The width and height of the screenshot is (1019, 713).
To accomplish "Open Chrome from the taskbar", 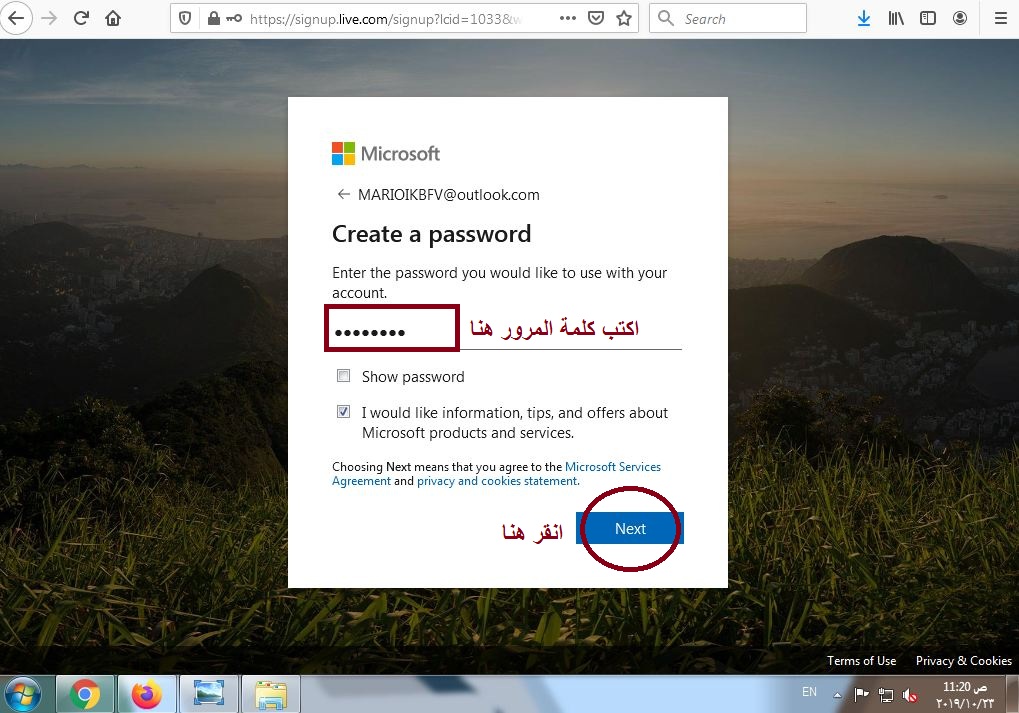I will [85, 695].
